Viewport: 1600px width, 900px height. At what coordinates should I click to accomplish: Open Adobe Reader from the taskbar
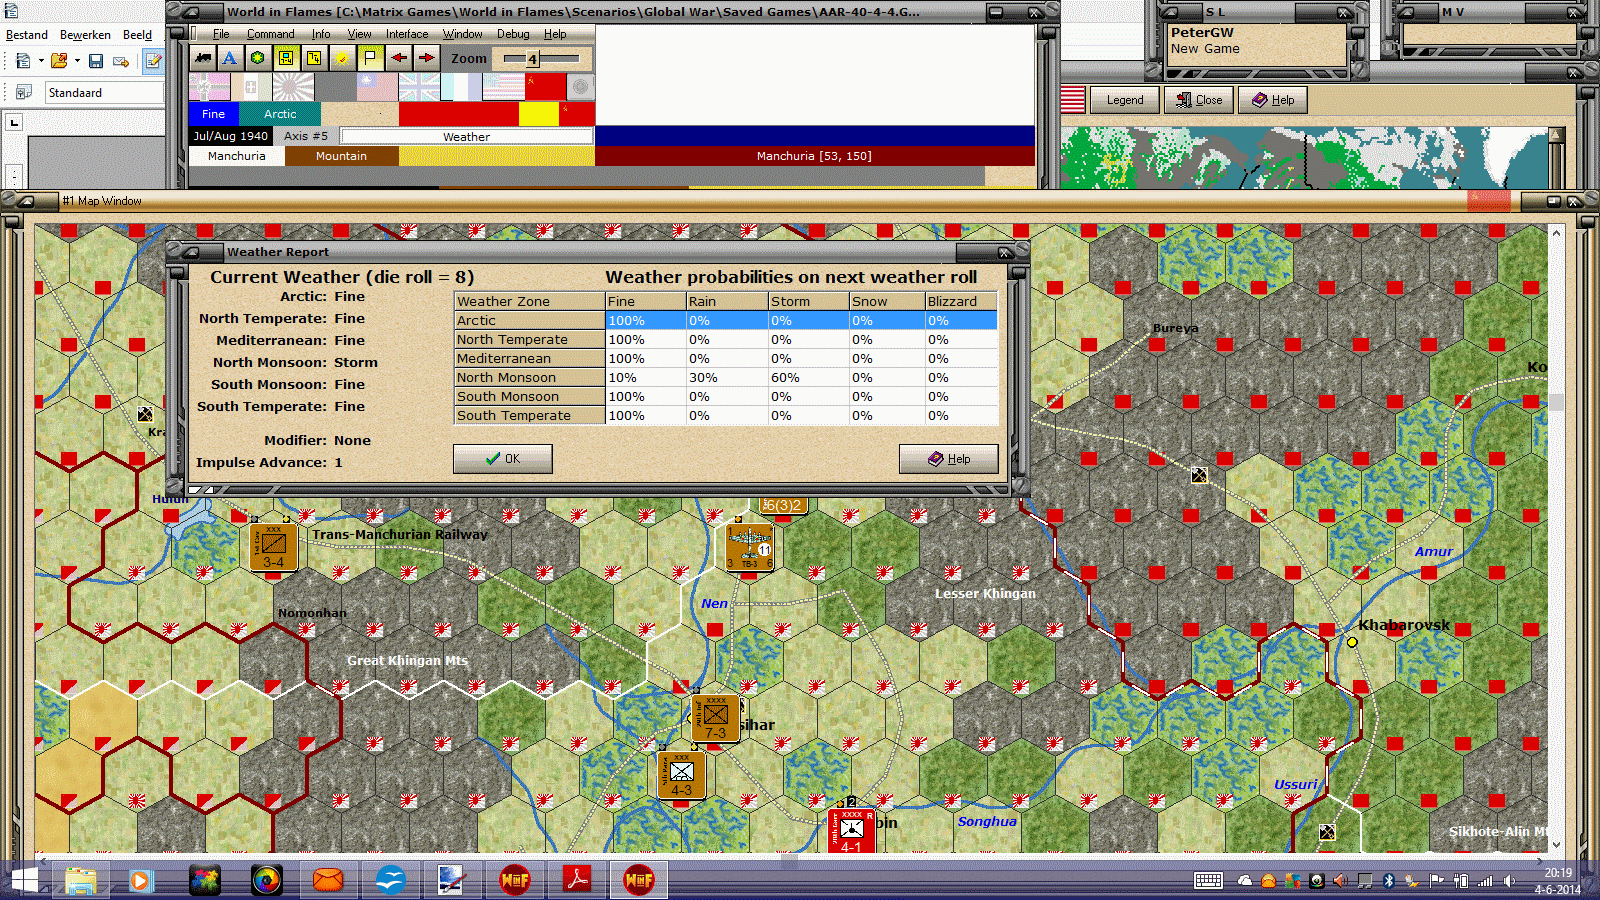577,880
